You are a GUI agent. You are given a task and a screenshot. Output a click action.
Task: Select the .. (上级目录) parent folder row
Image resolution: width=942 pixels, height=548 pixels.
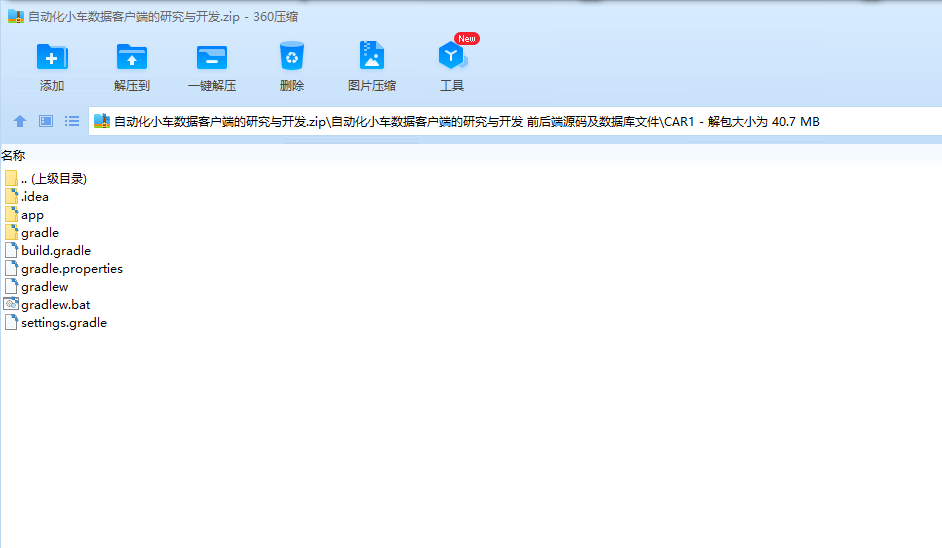pos(46,178)
